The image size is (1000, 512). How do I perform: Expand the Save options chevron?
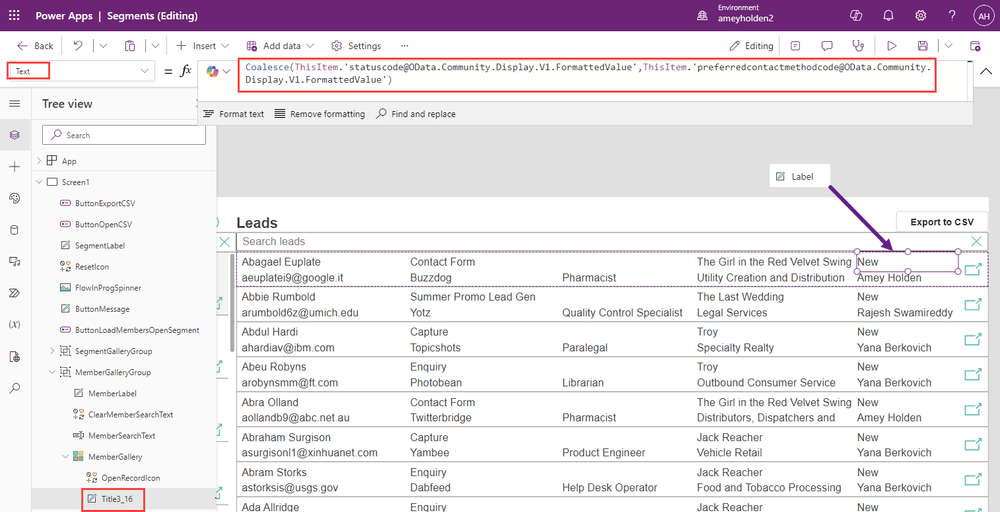click(948, 46)
